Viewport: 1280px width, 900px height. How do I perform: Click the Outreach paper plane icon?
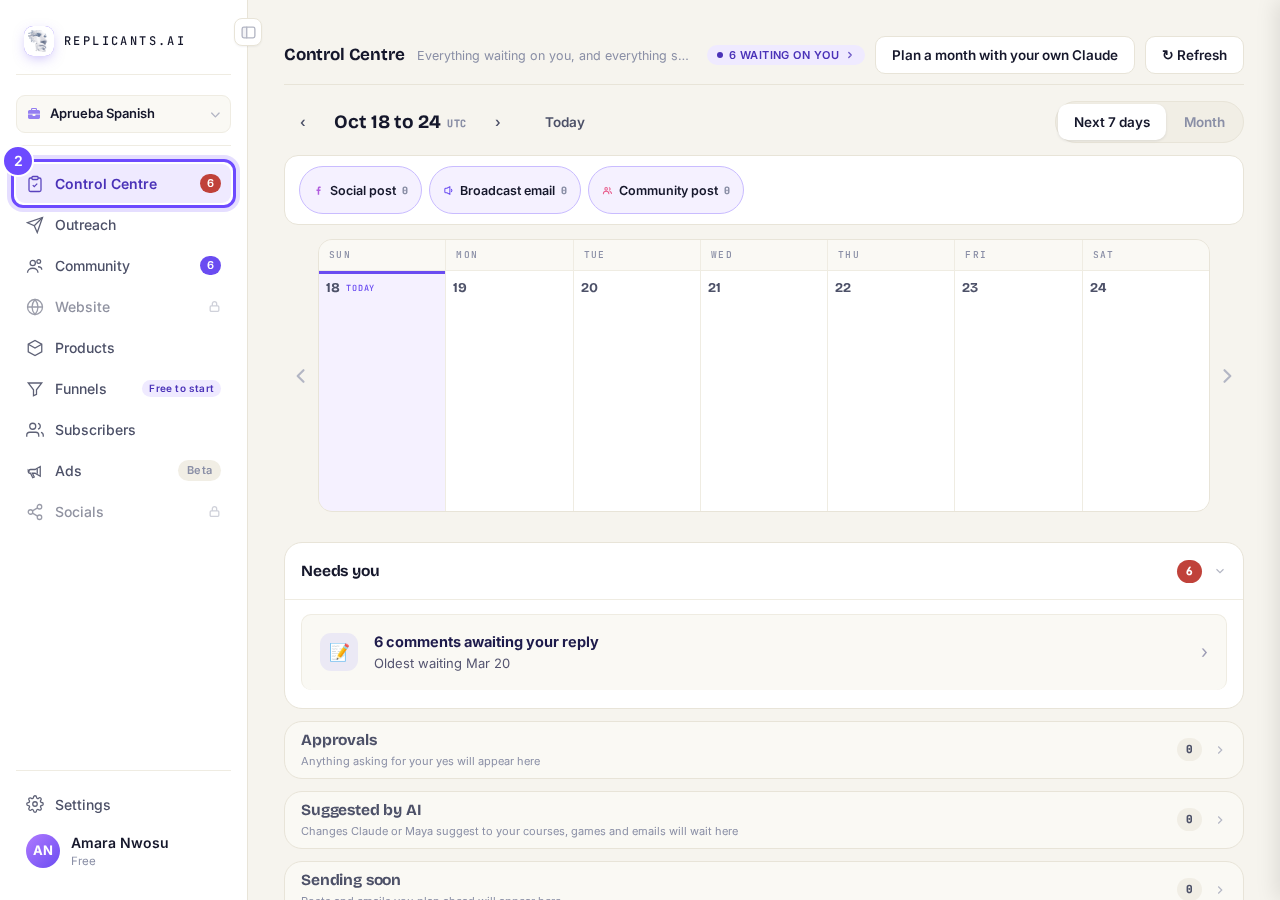point(35,225)
